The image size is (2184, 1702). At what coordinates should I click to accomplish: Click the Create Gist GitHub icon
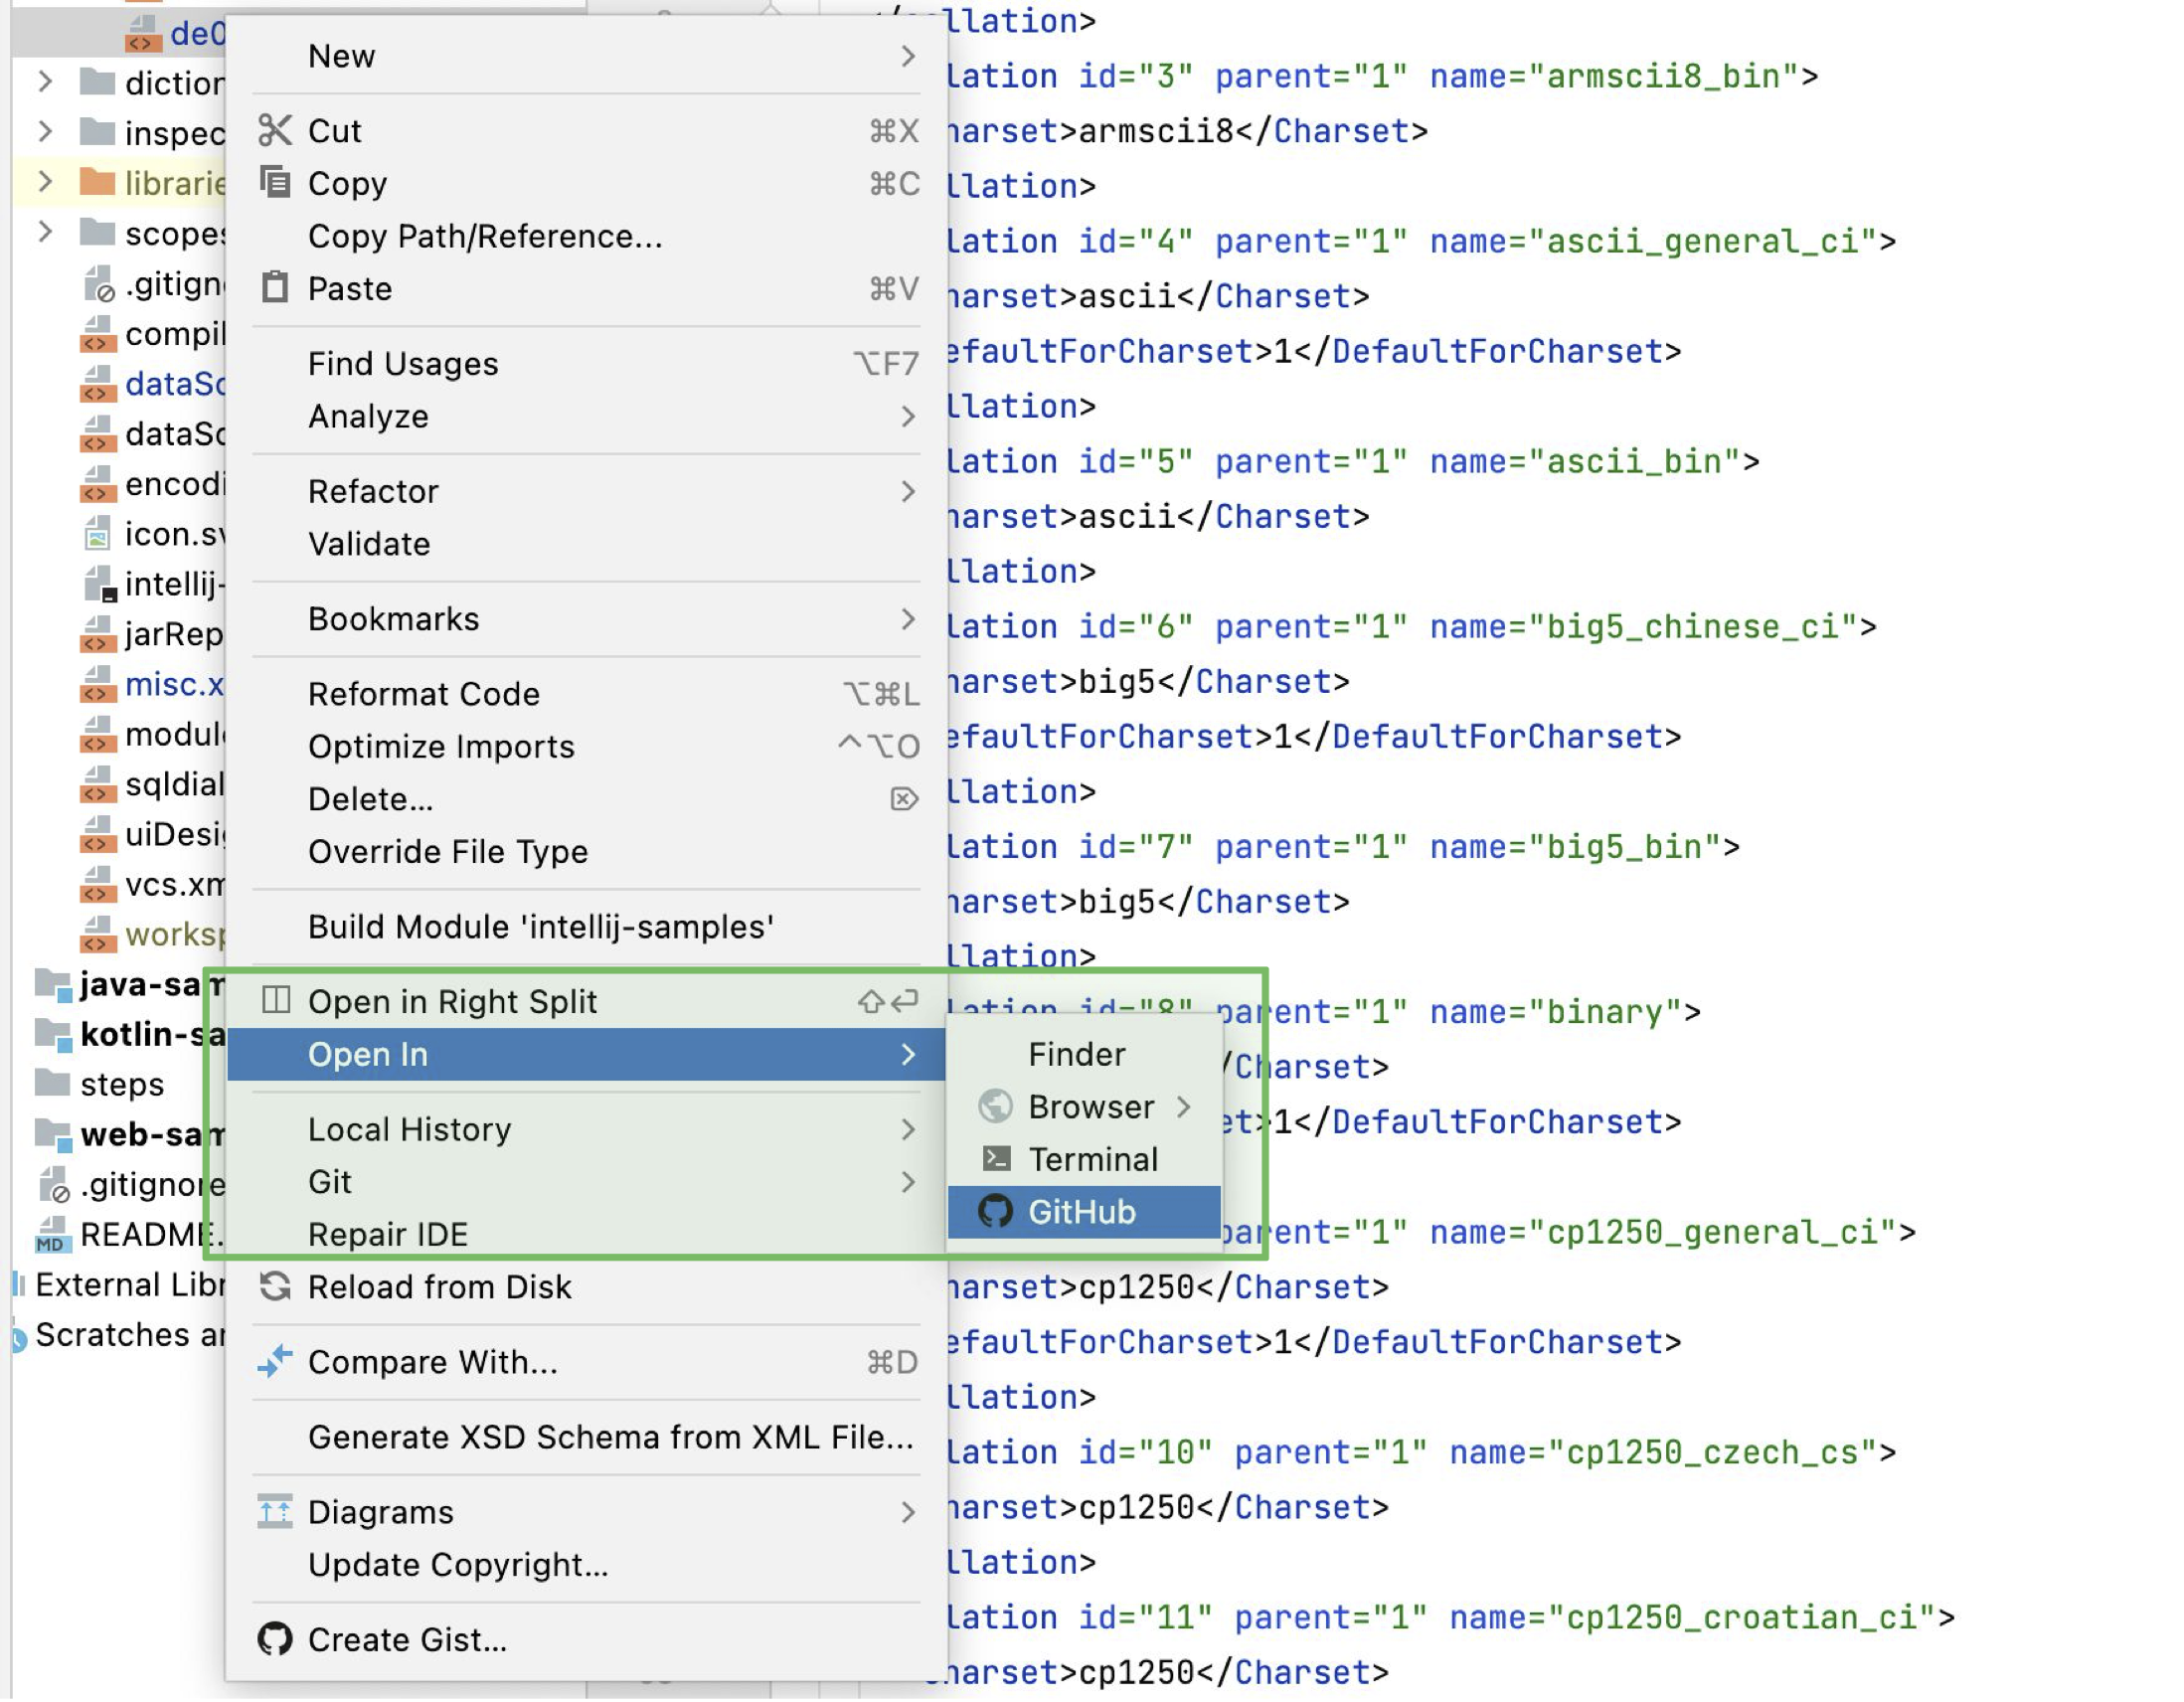(275, 1638)
